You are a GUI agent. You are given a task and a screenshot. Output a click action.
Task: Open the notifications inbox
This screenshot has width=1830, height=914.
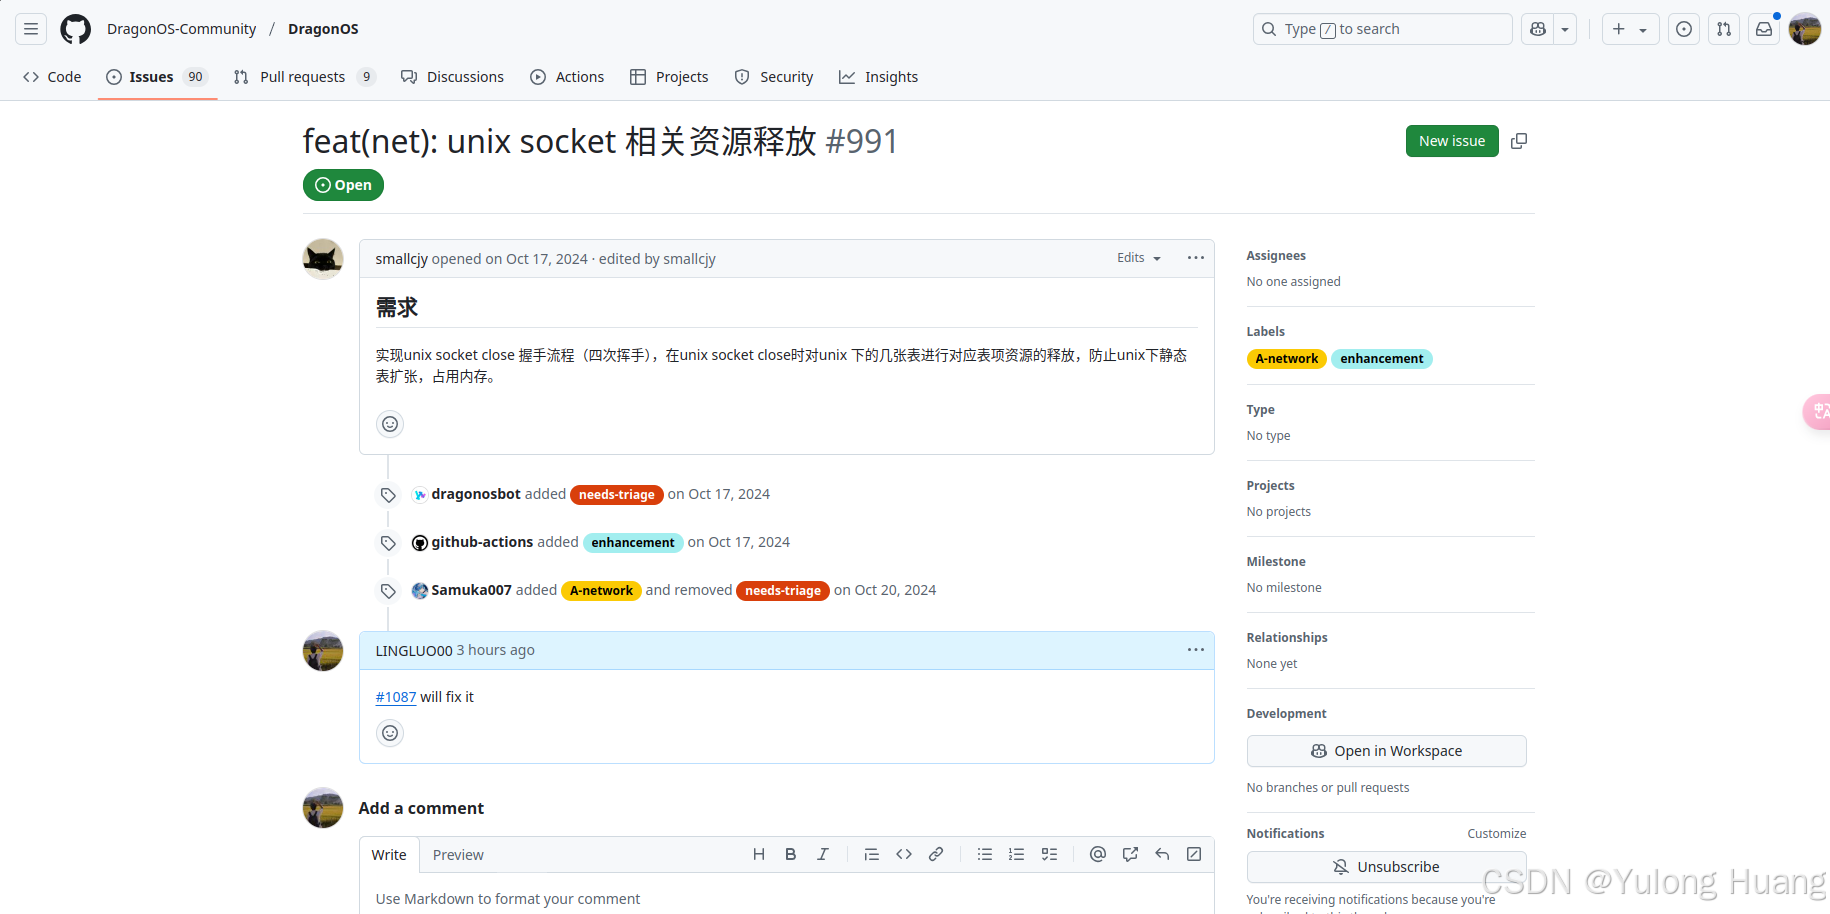pos(1763,29)
